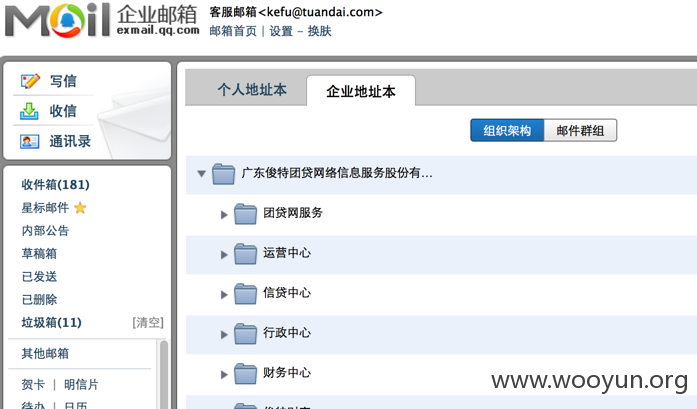Switch to the 个人地址本 tab

[x=252, y=90]
